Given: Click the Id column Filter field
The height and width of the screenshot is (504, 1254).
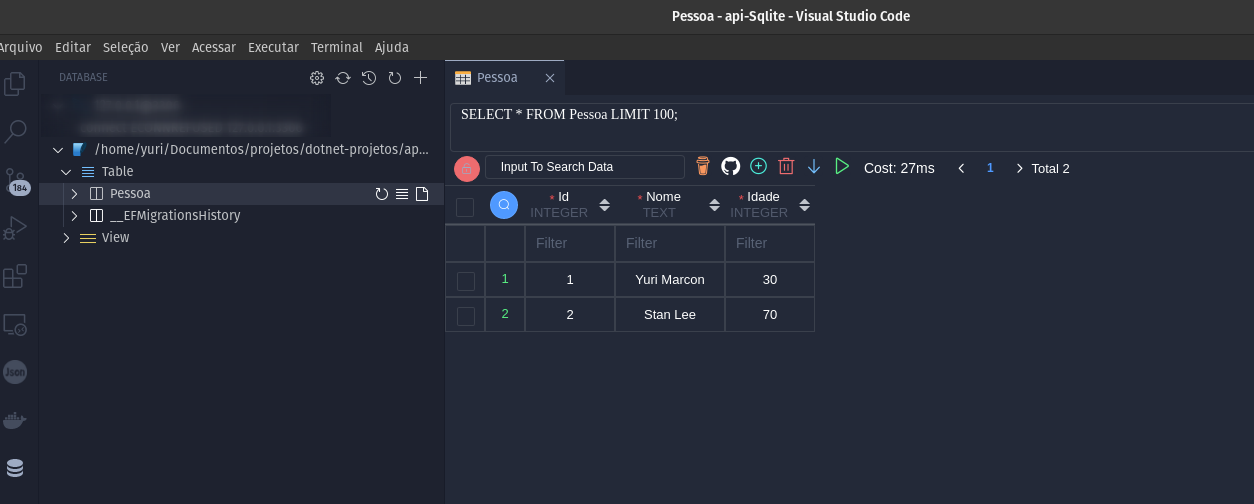Looking at the screenshot, I should point(570,243).
